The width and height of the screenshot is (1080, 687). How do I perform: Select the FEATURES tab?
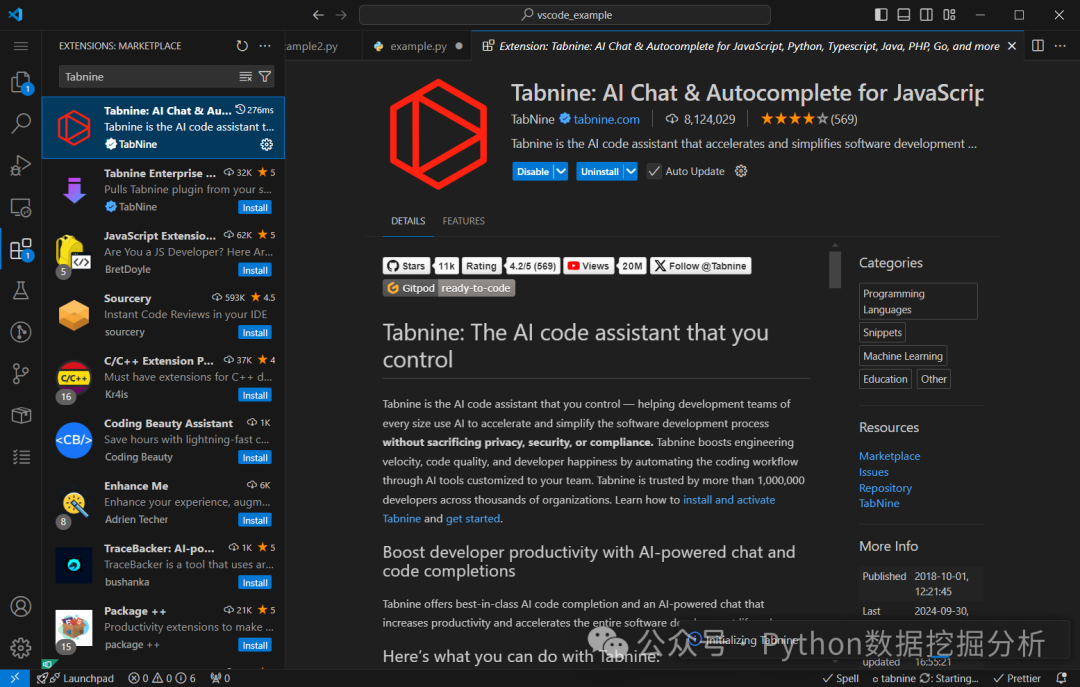(464, 221)
